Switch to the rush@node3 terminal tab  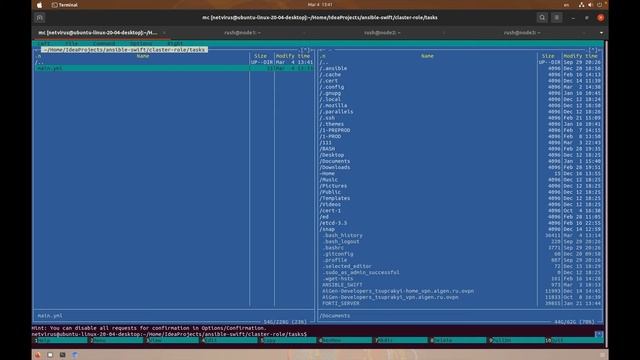tap(522, 33)
